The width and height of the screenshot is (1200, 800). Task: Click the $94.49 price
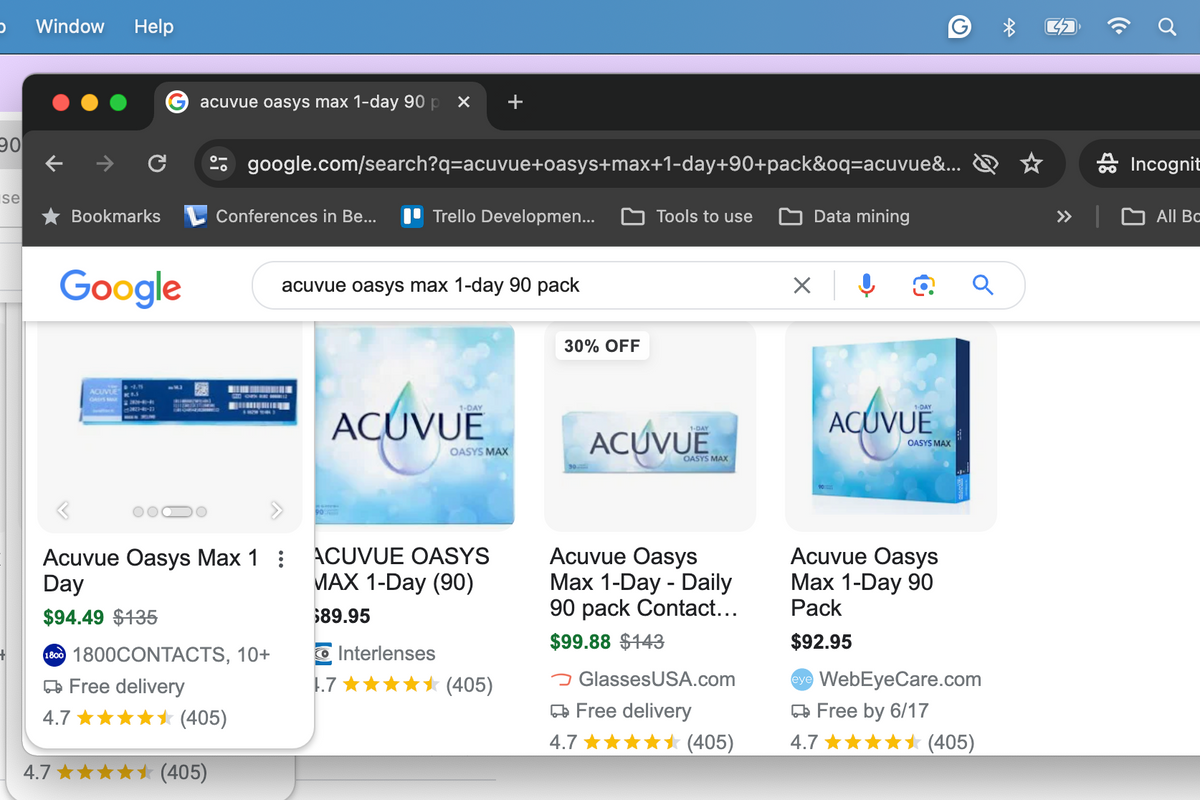74,618
